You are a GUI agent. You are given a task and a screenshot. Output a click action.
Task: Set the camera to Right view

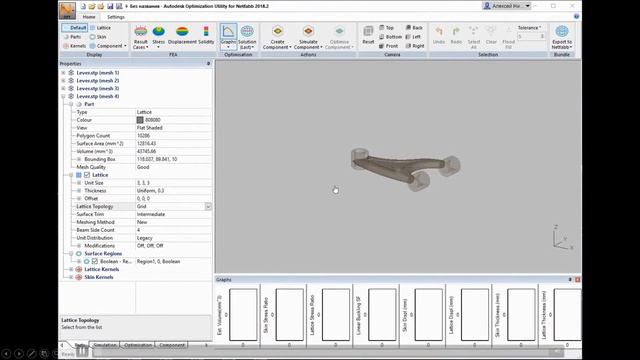pos(415,46)
